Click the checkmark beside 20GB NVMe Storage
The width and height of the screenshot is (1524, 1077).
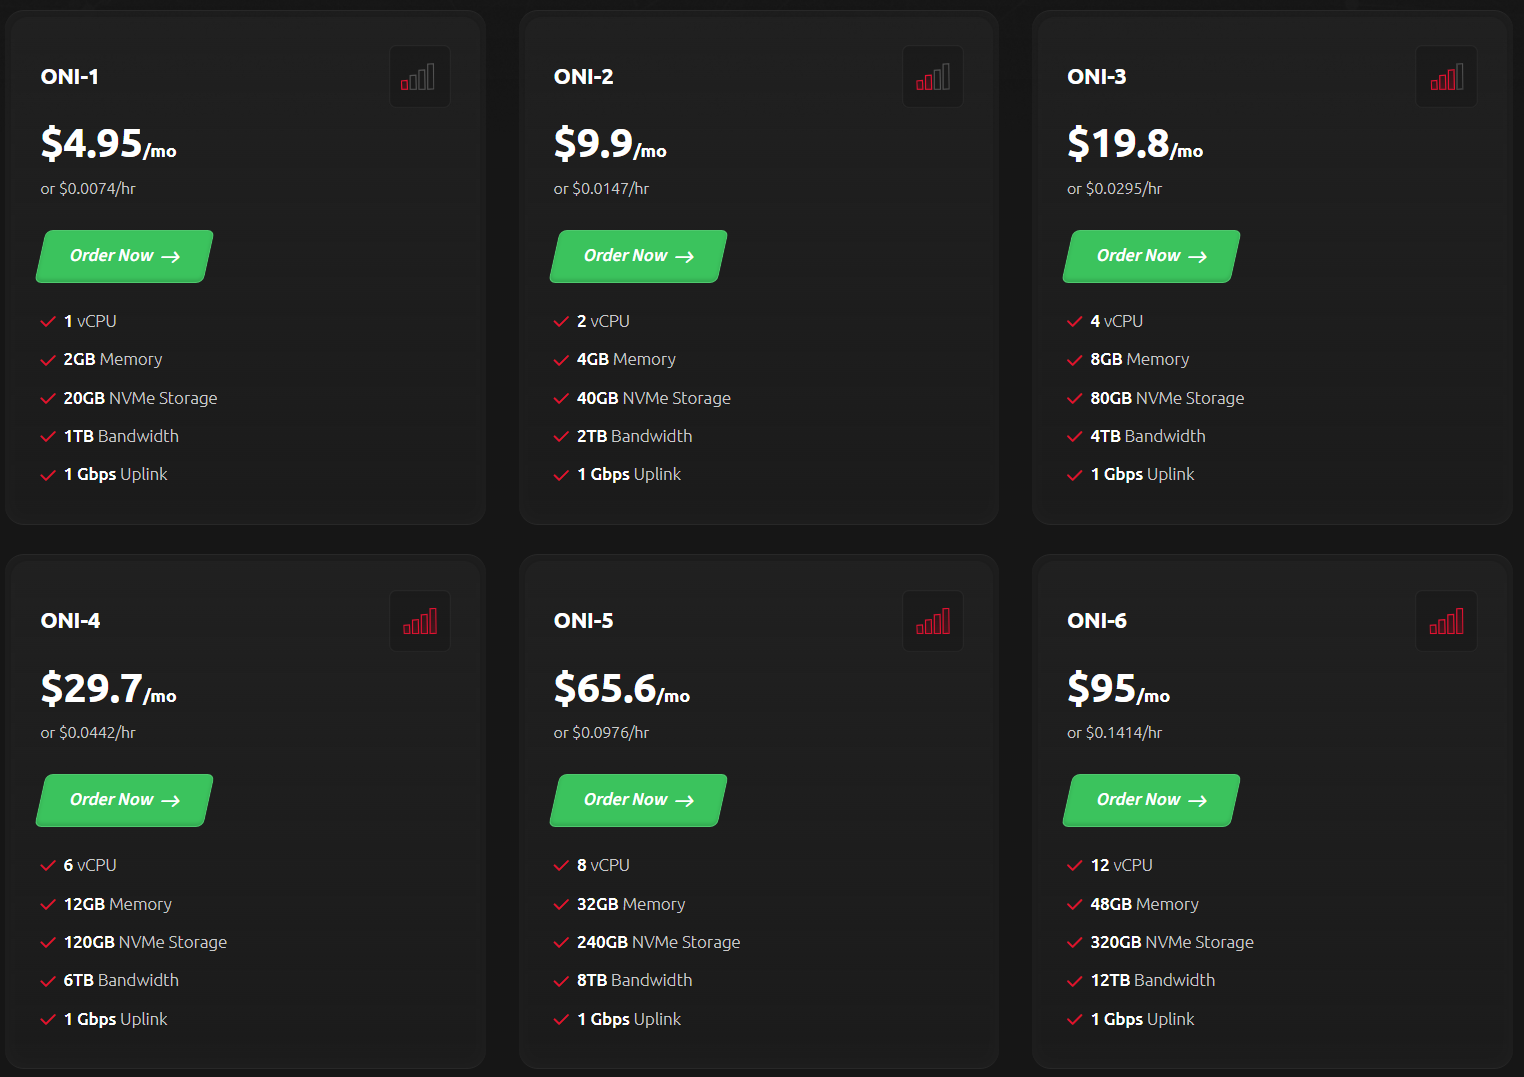[x=47, y=399]
